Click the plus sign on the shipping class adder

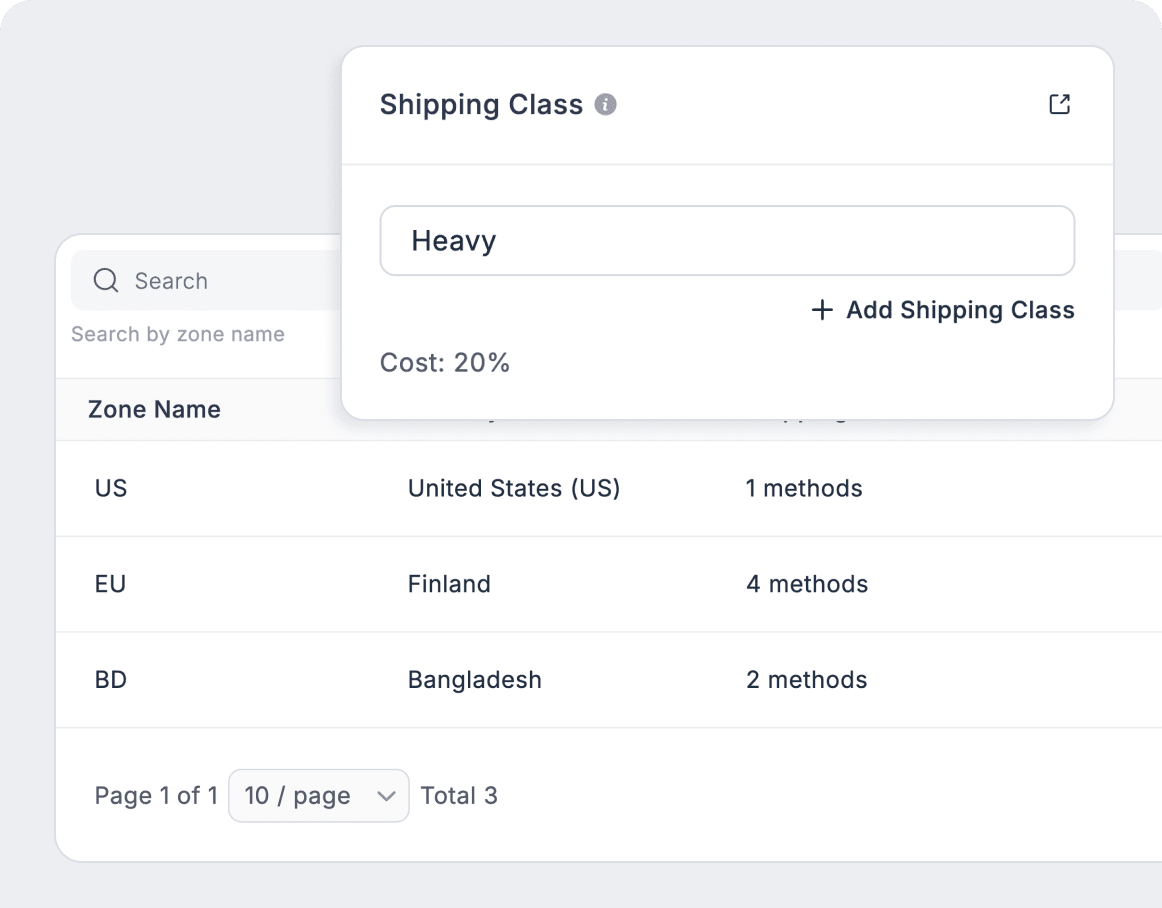820,310
